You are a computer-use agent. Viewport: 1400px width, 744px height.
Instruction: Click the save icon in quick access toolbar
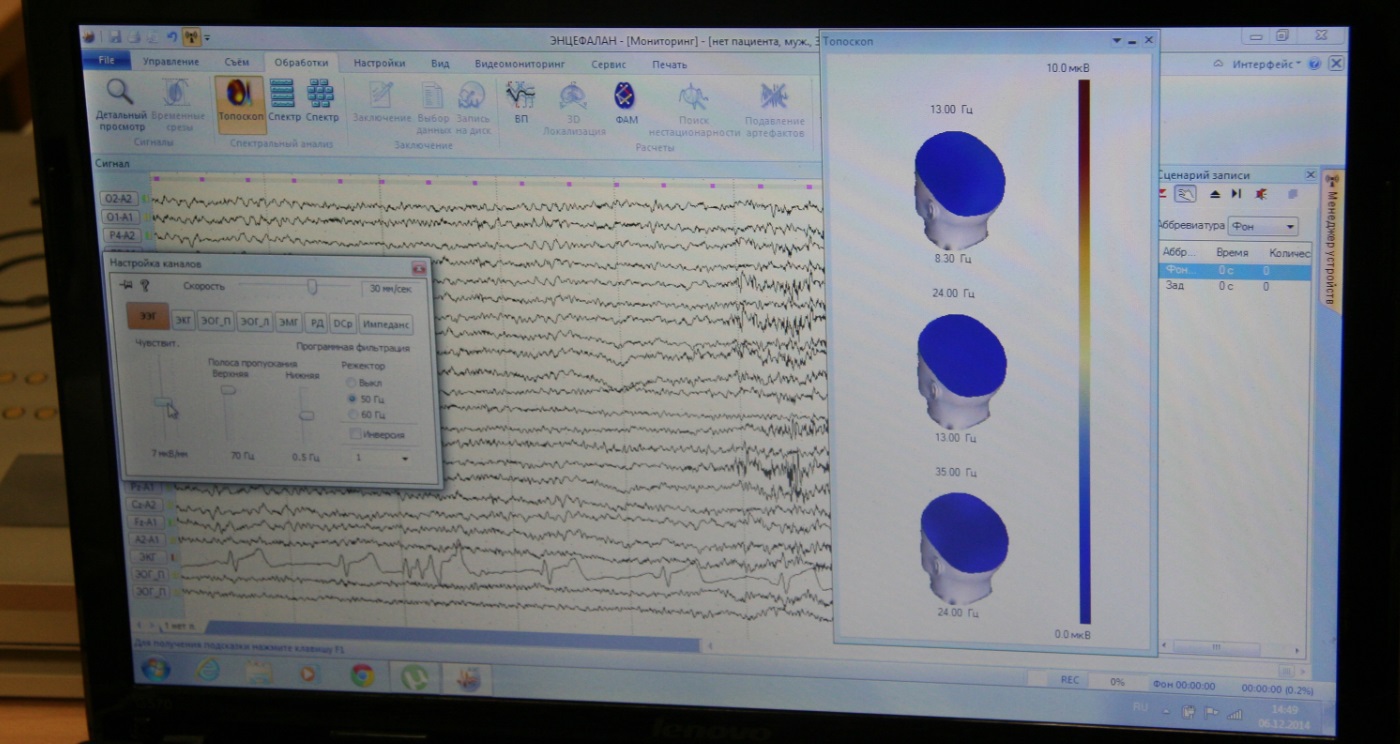point(116,36)
